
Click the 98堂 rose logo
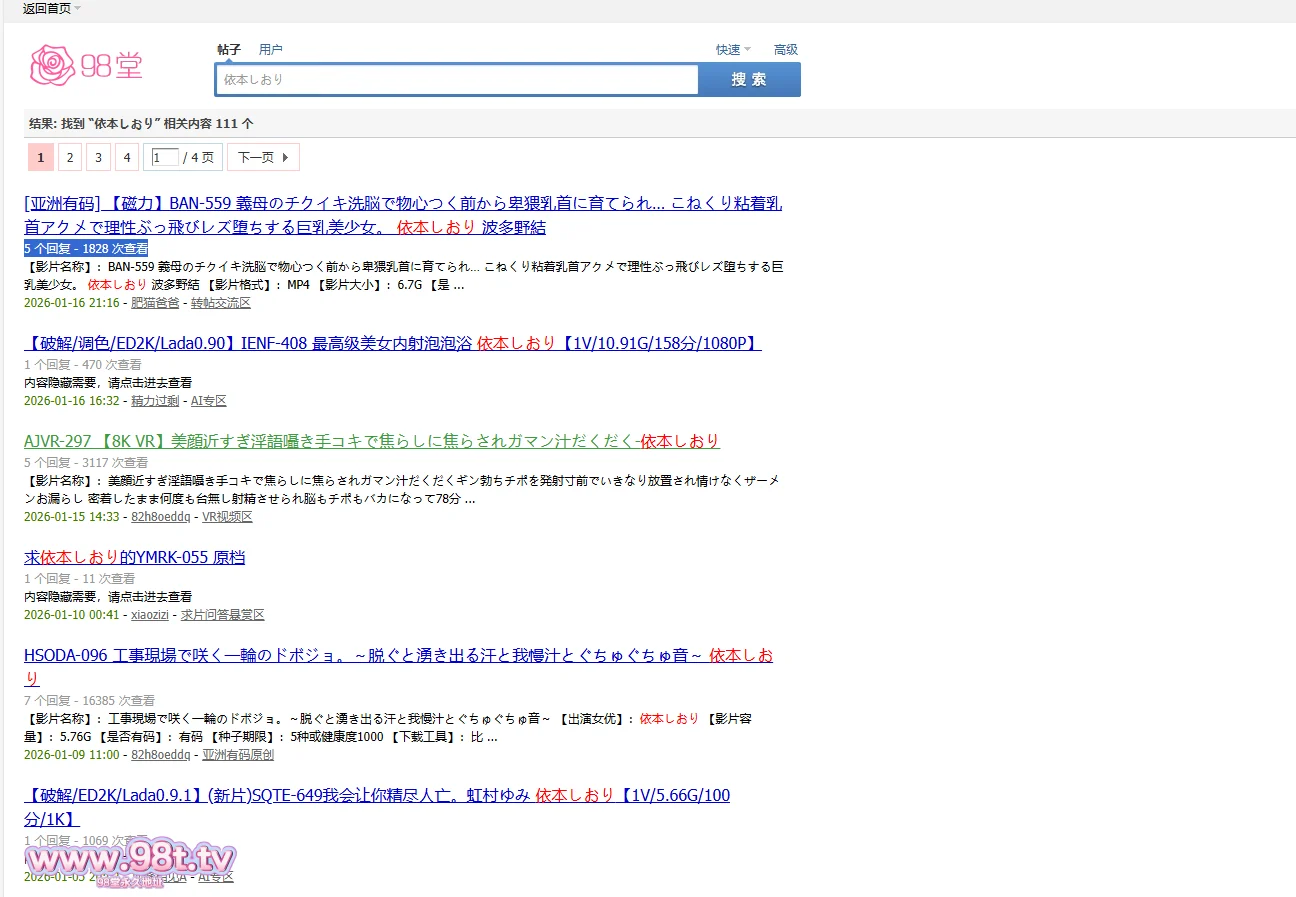(87, 65)
